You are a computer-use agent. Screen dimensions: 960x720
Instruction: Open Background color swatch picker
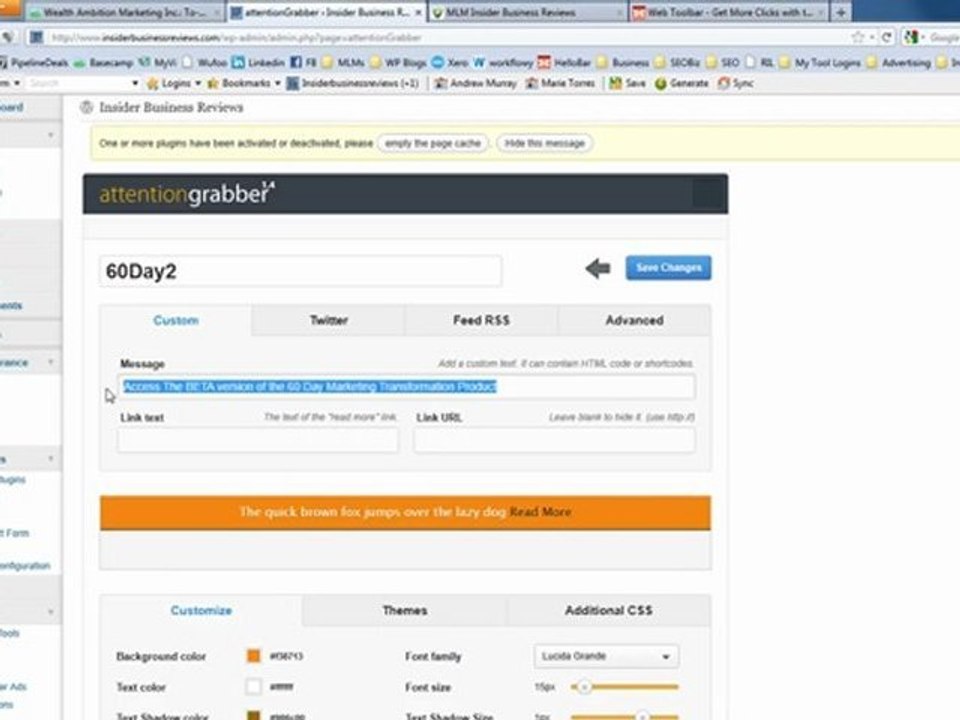[253, 656]
